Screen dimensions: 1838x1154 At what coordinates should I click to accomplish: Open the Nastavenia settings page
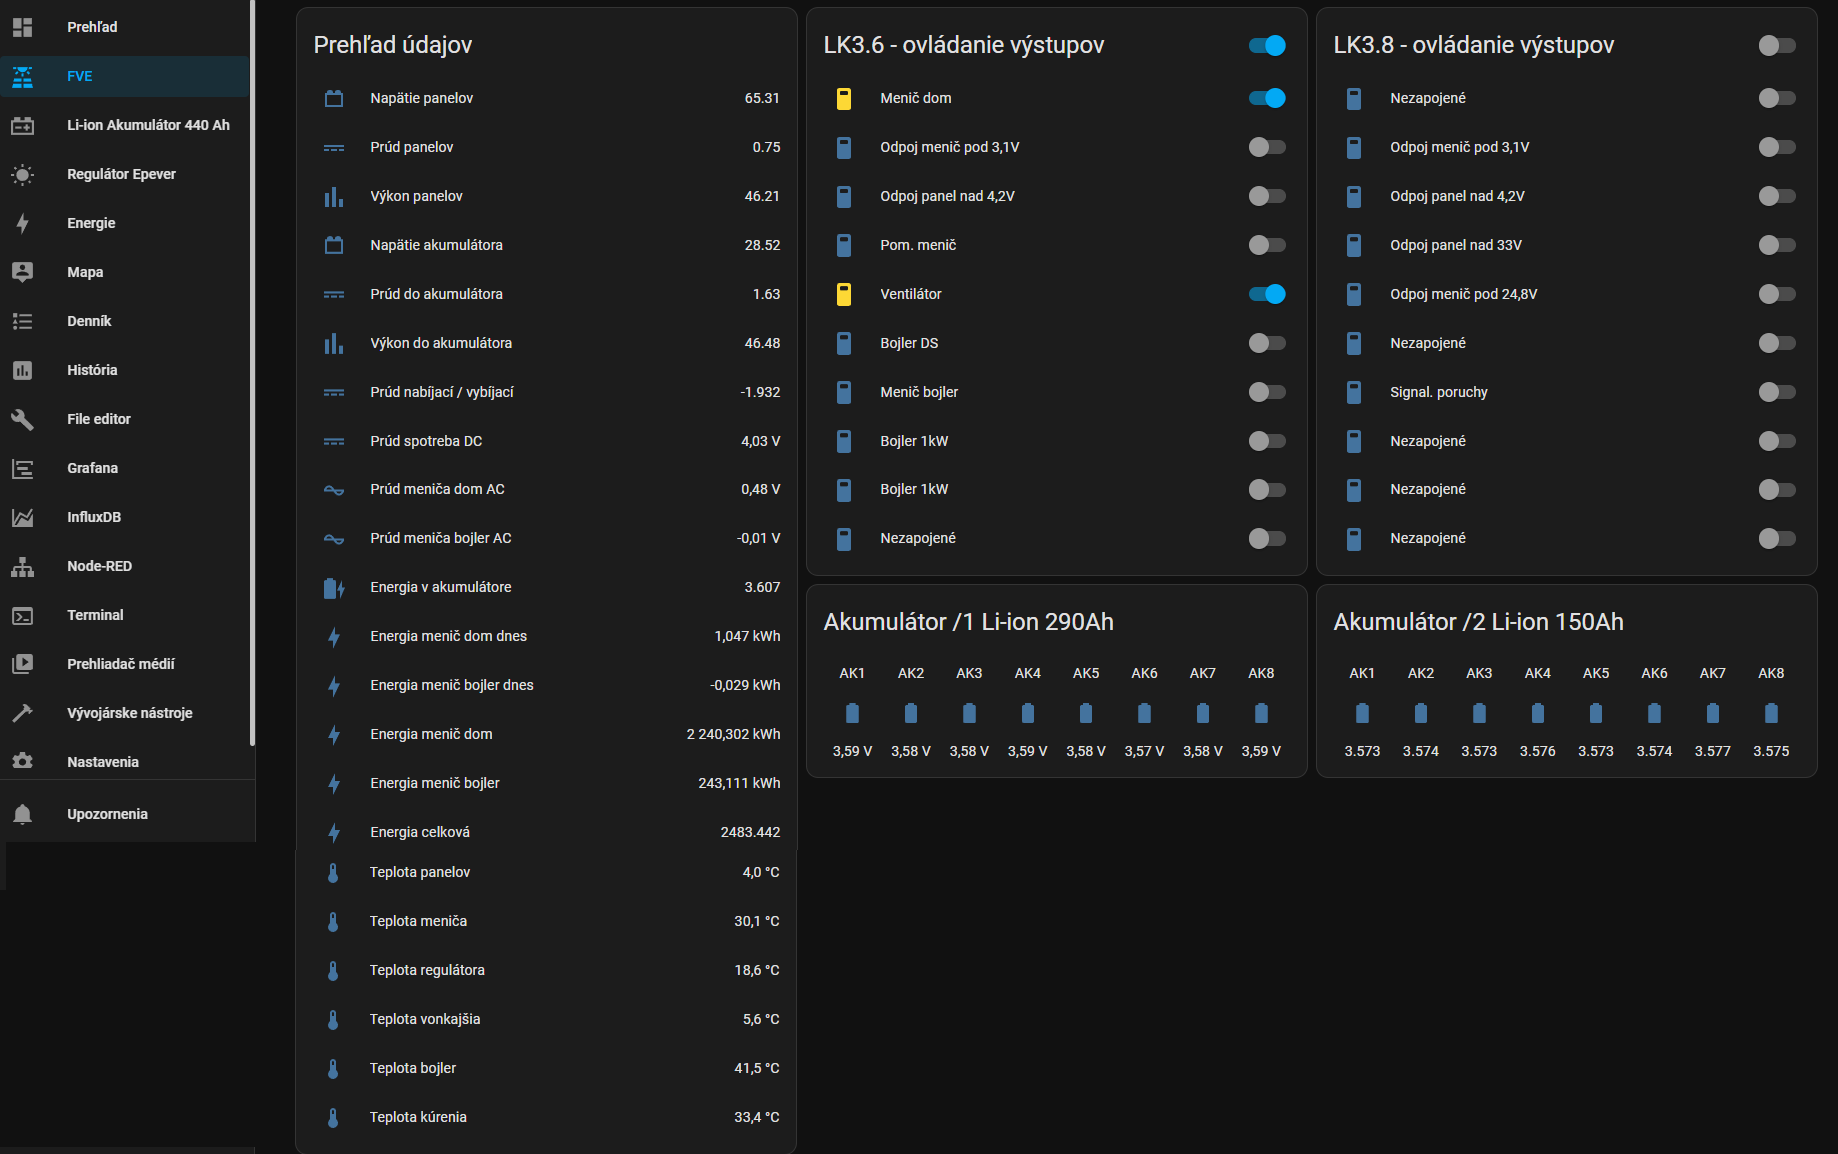[x=102, y=762]
